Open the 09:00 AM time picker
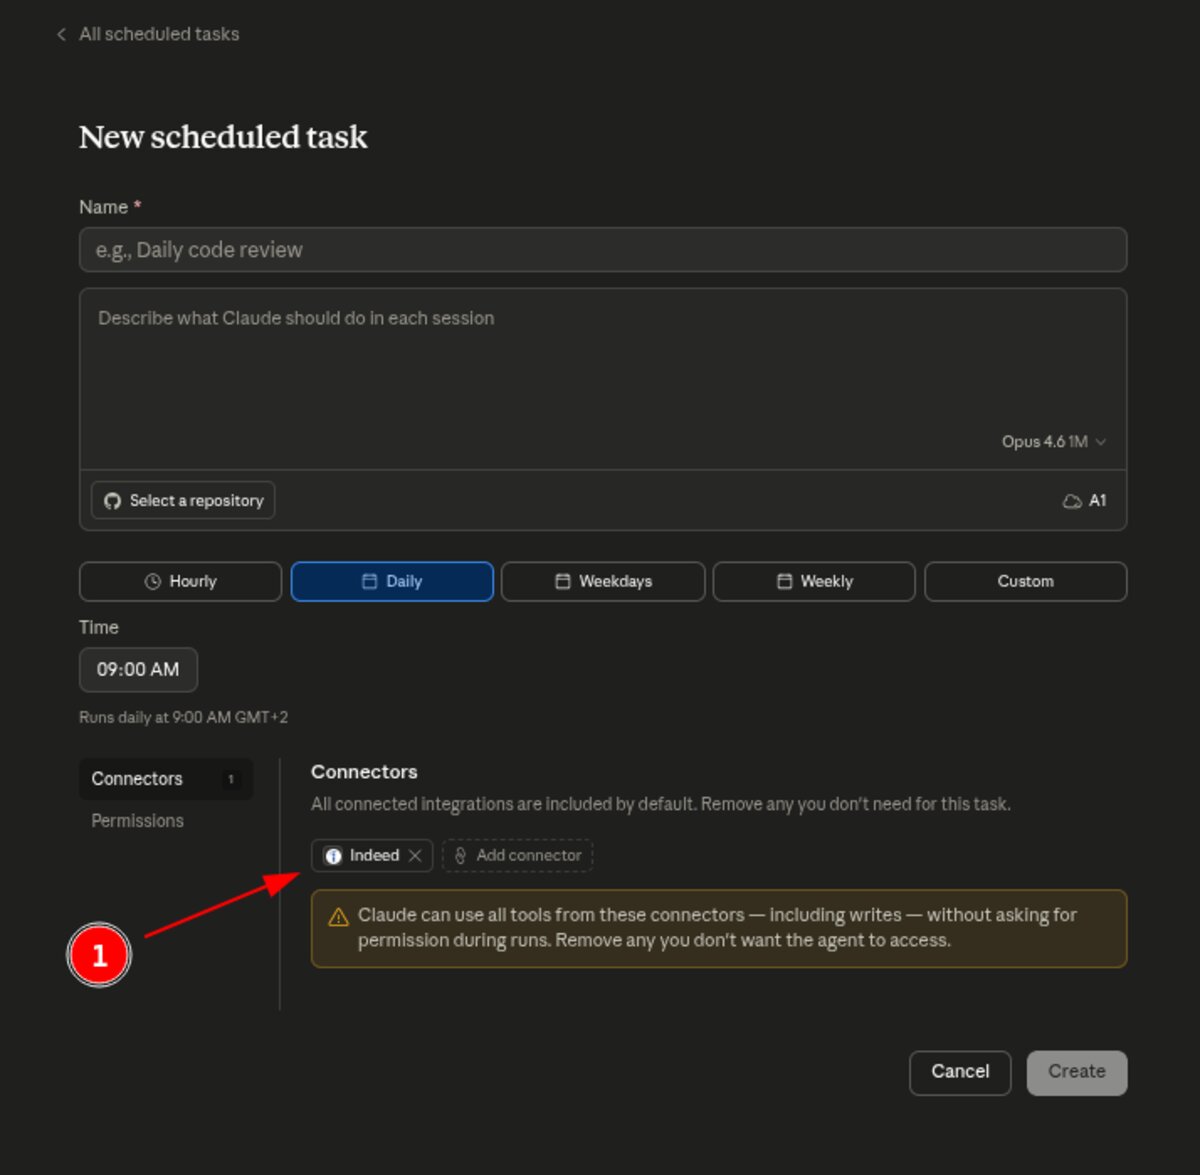Viewport: 1200px width, 1175px height. coord(138,670)
